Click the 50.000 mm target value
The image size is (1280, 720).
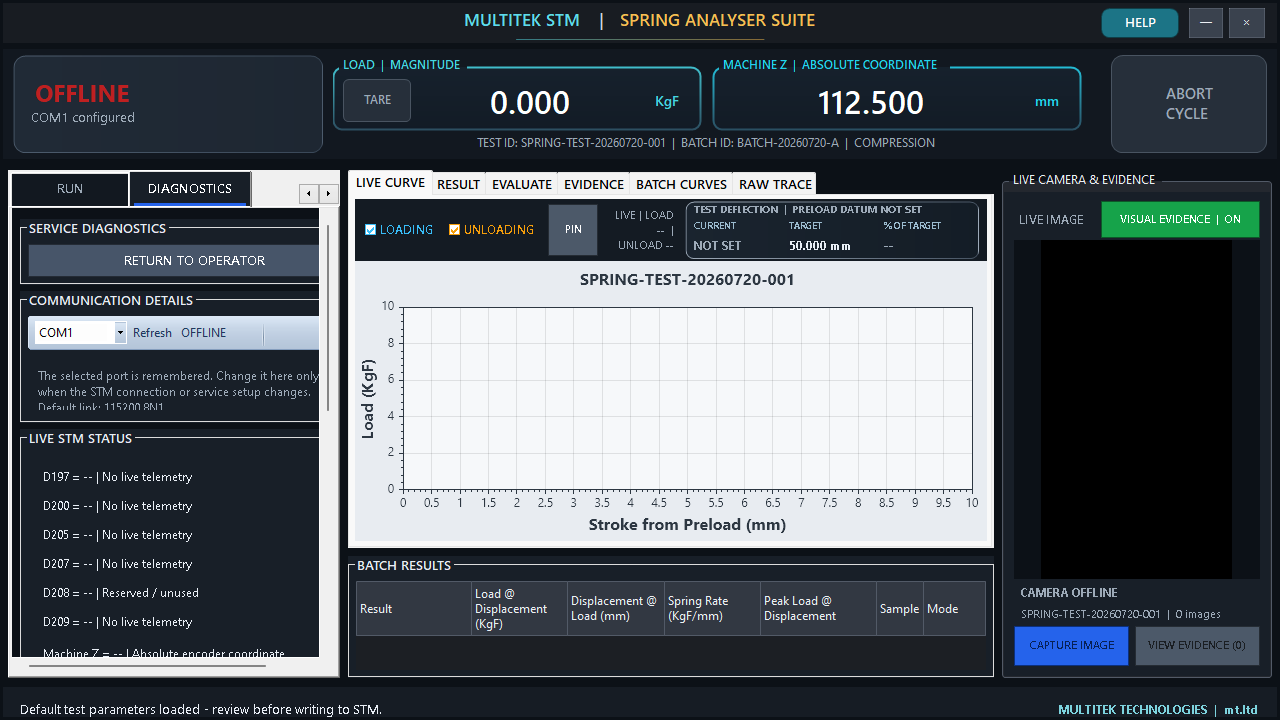(820, 246)
